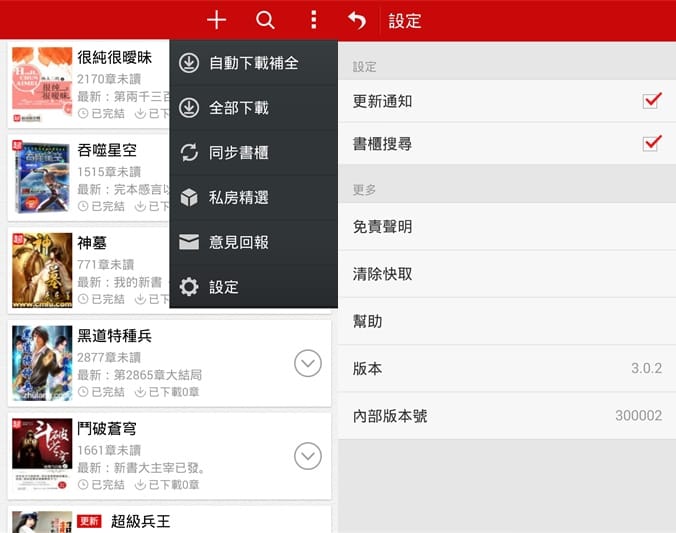The width and height of the screenshot is (676, 533).
Task: Expand options for 鬥破蒼穹
Action: point(308,456)
